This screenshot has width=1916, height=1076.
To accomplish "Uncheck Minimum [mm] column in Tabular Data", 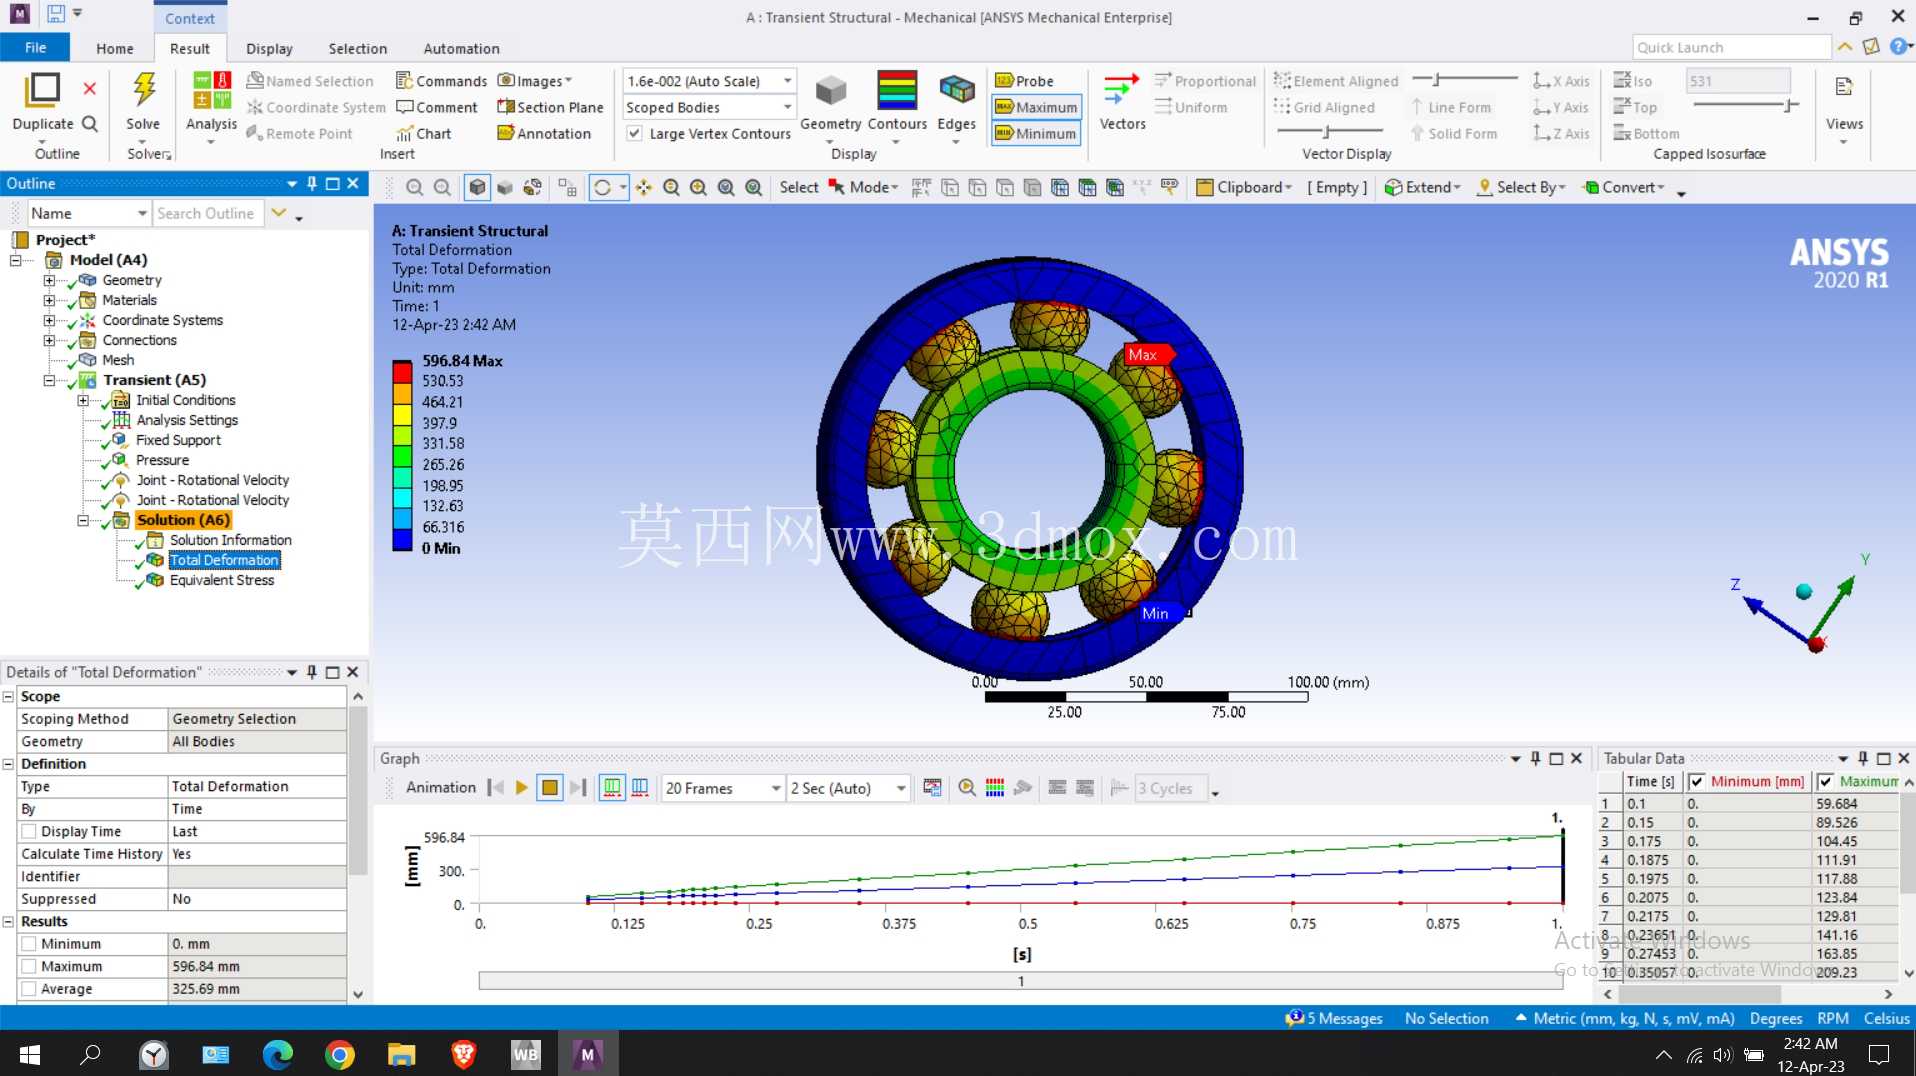I will coord(1696,782).
